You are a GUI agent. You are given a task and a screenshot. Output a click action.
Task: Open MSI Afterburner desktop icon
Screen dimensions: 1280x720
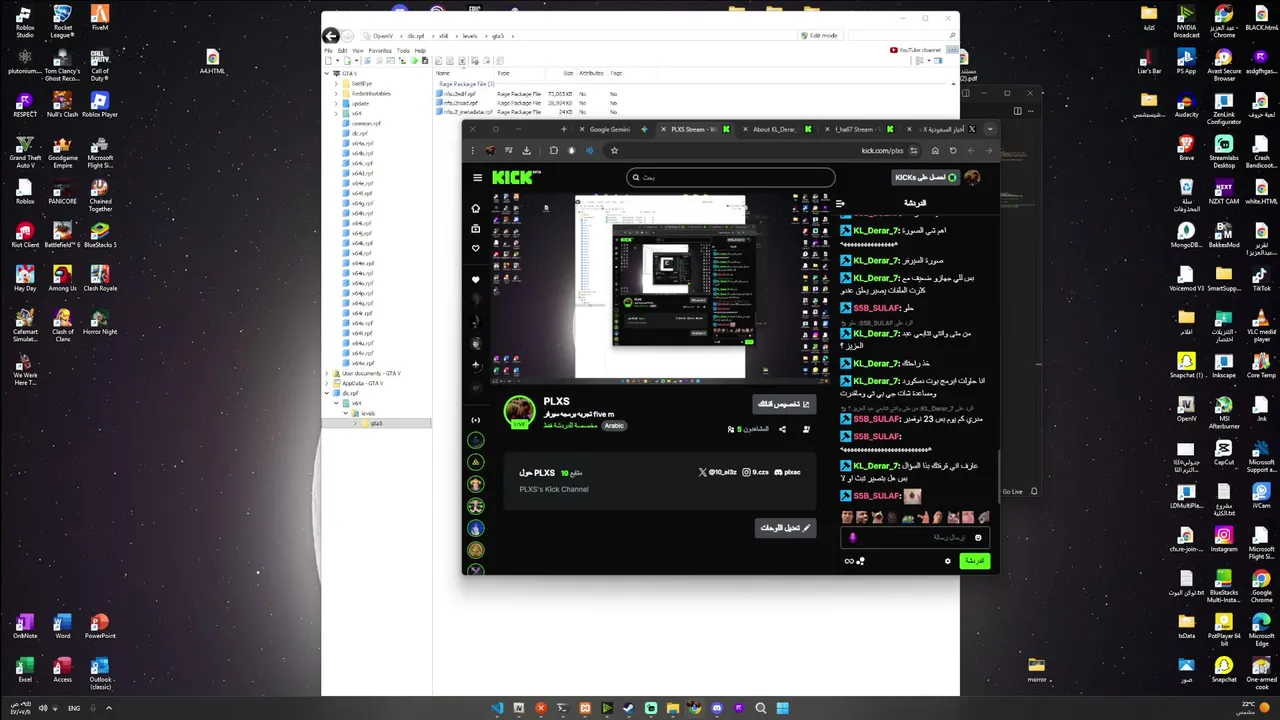[x=1224, y=412]
